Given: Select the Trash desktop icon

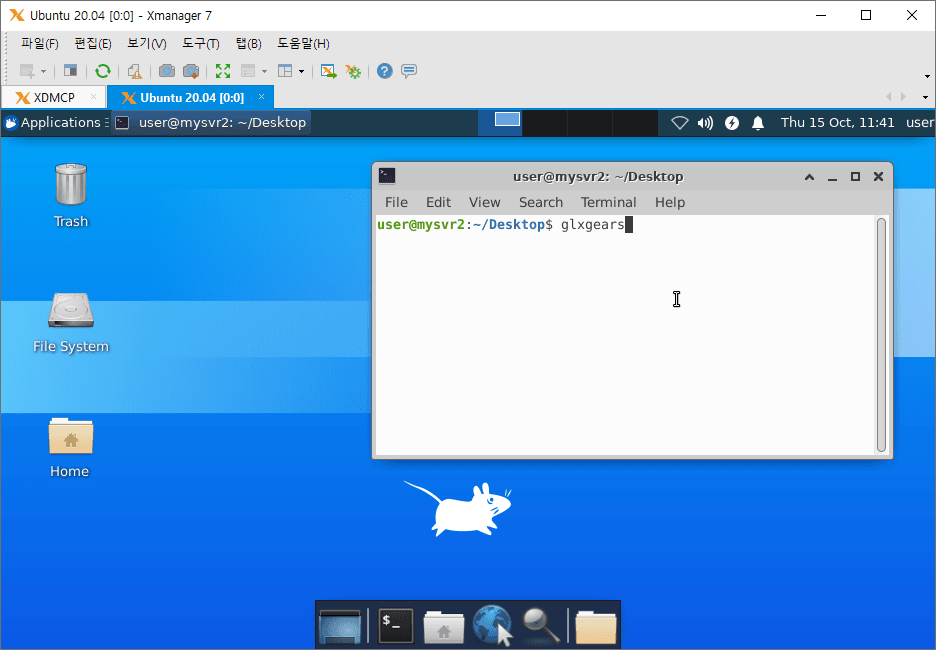Looking at the screenshot, I should point(71,196).
